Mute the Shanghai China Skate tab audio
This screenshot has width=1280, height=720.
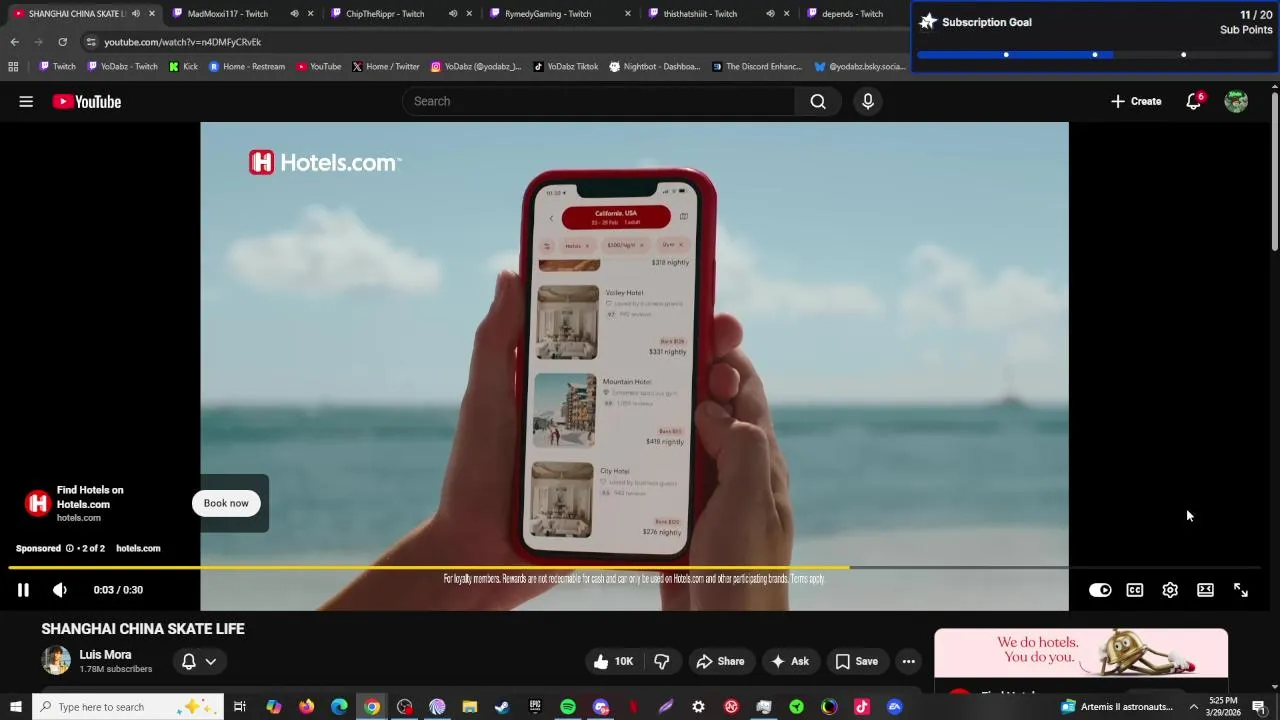(x=135, y=14)
